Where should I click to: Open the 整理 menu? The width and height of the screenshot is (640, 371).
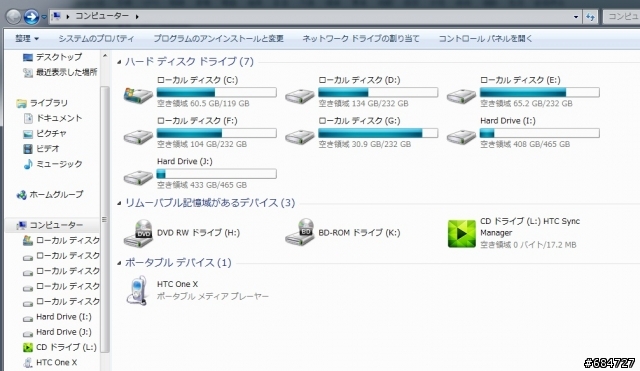(27, 39)
